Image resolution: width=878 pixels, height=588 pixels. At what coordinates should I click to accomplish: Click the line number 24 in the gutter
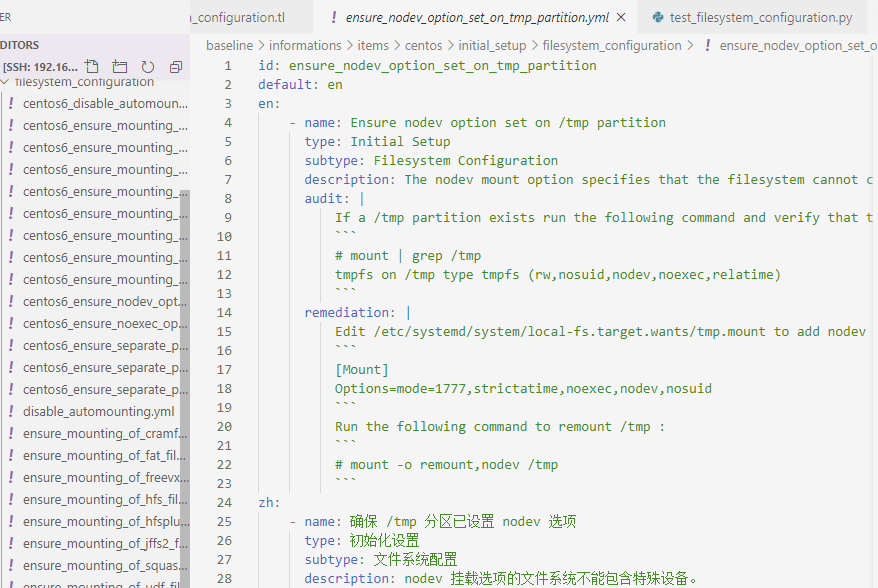[224, 502]
